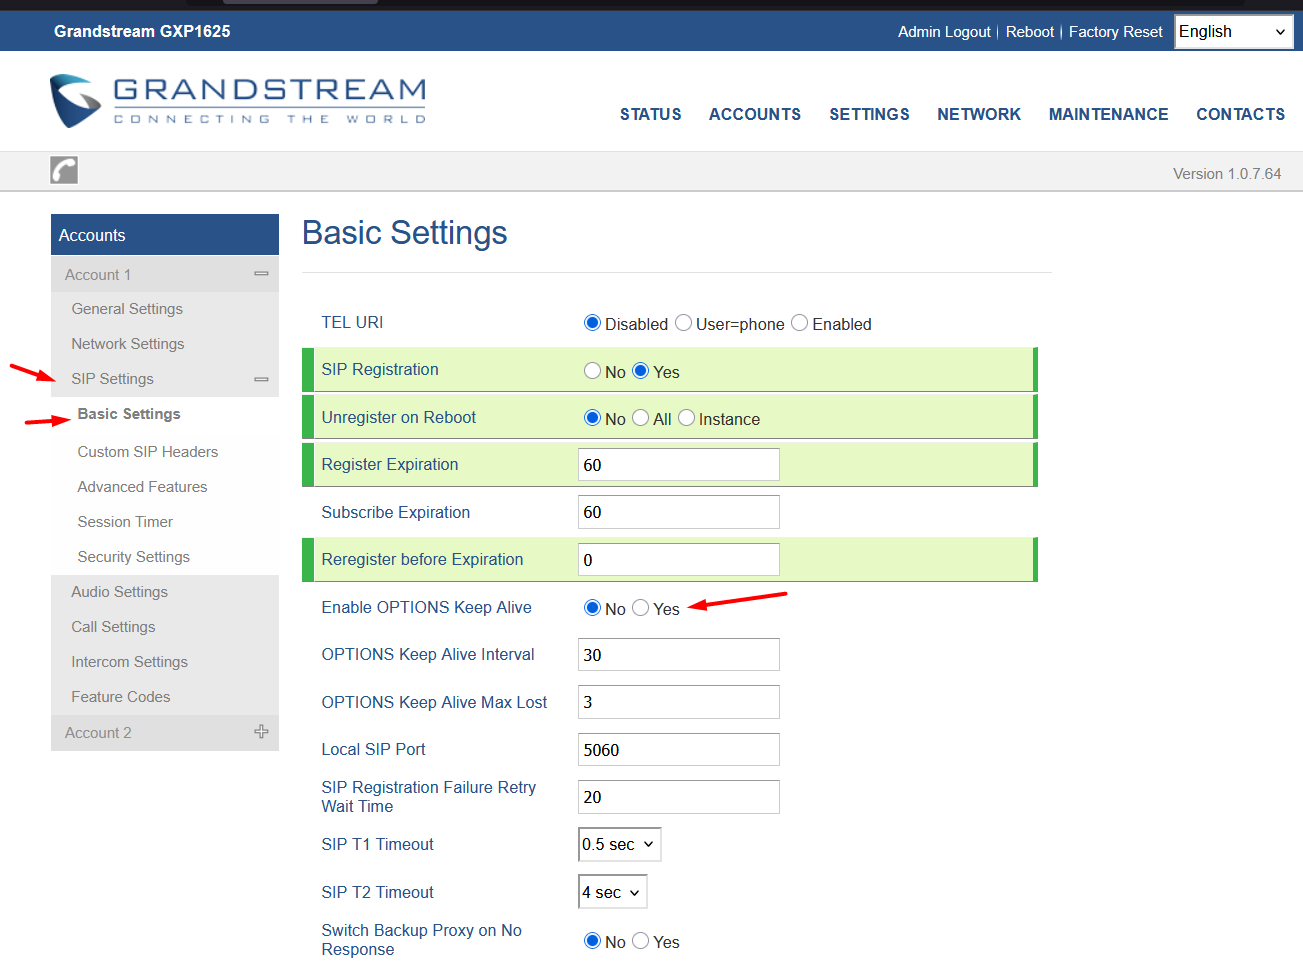This screenshot has width=1303, height=967.
Task: Click Unregister on Reboot label
Action: (398, 417)
